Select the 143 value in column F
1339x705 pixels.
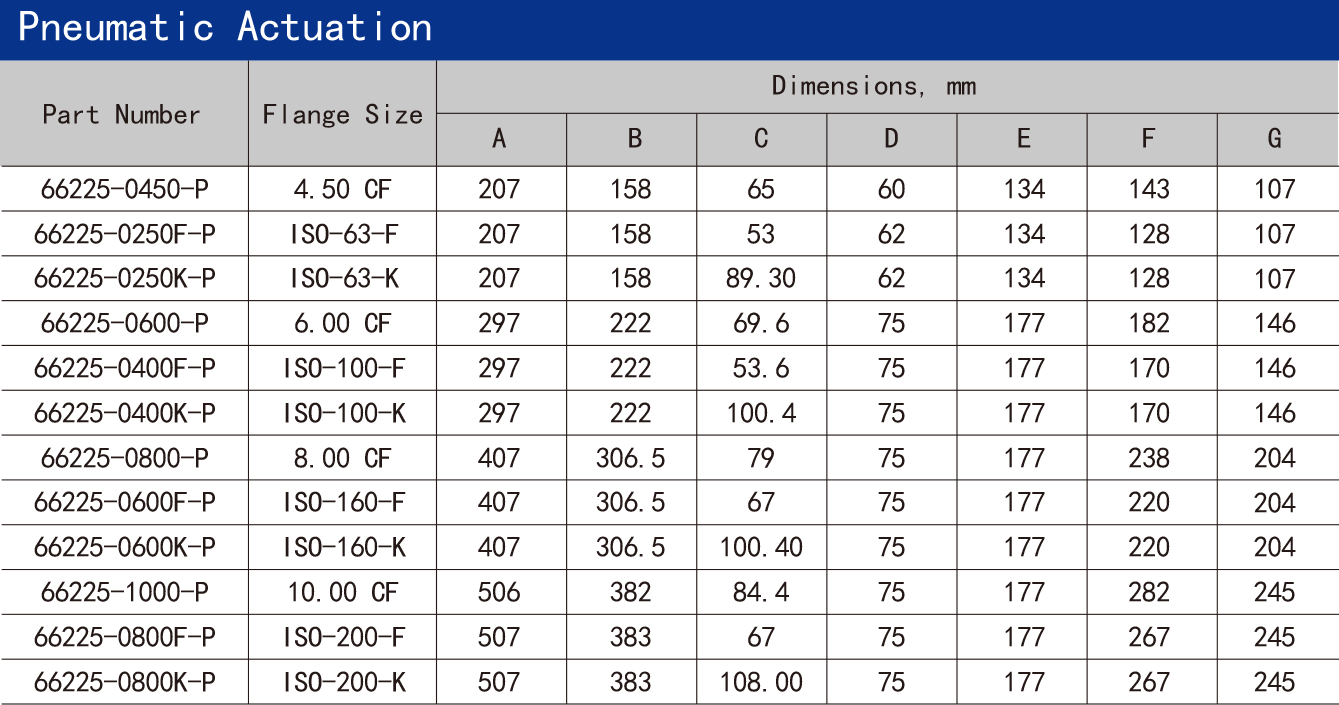point(1148,189)
